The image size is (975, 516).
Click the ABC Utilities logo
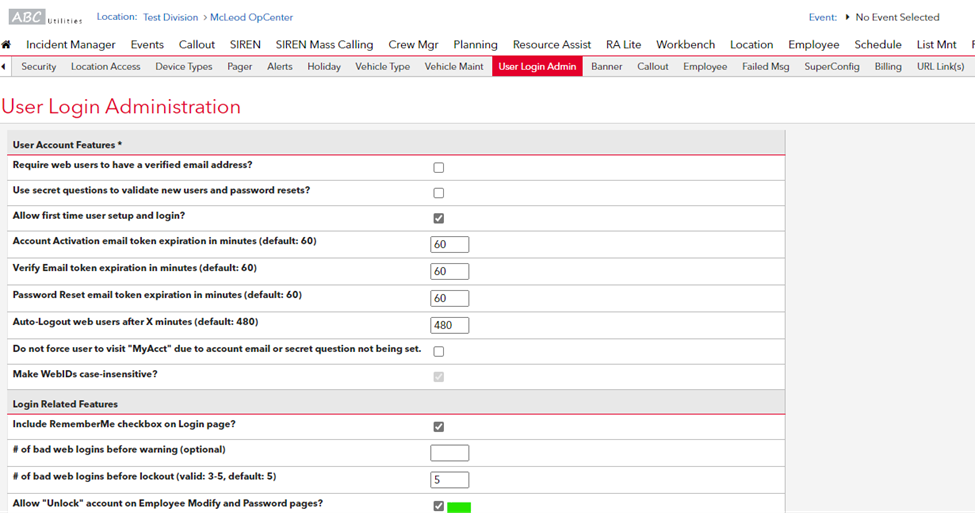[45, 17]
